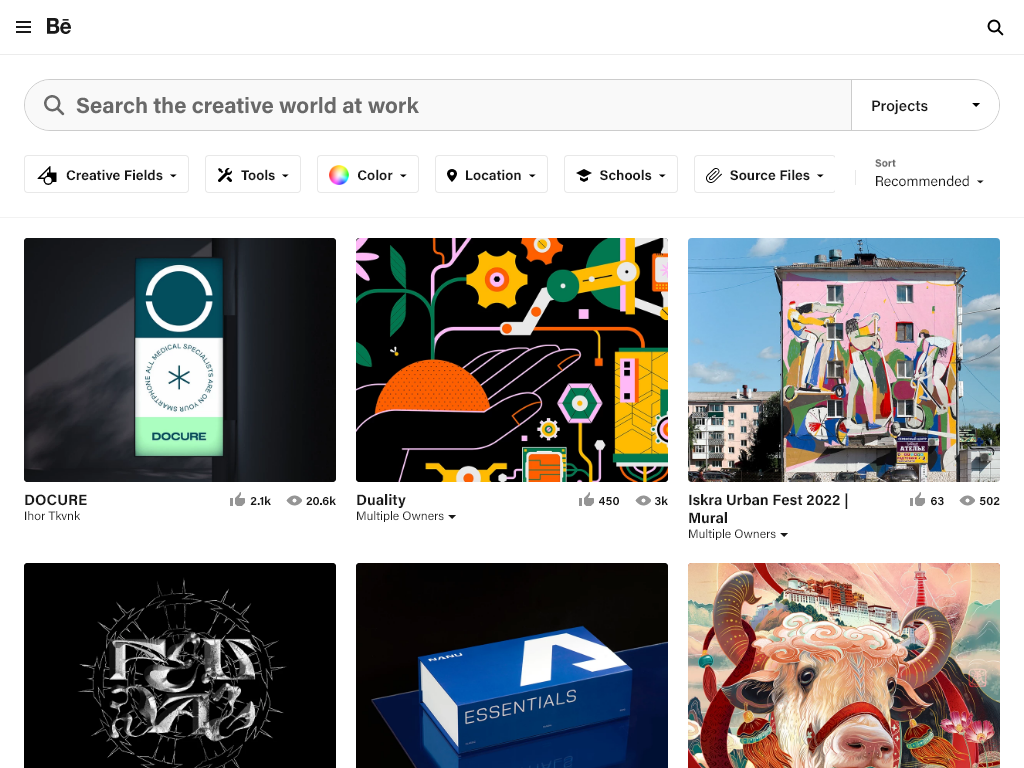Go to Behance home via Bē logo
This screenshot has height=768, width=1024.
pyautogui.click(x=59, y=26)
